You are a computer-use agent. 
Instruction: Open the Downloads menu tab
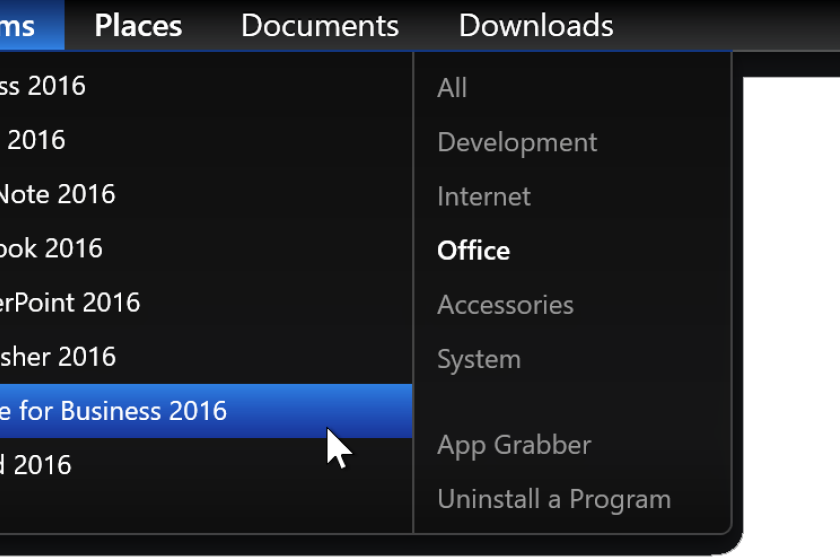[x=536, y=25]
